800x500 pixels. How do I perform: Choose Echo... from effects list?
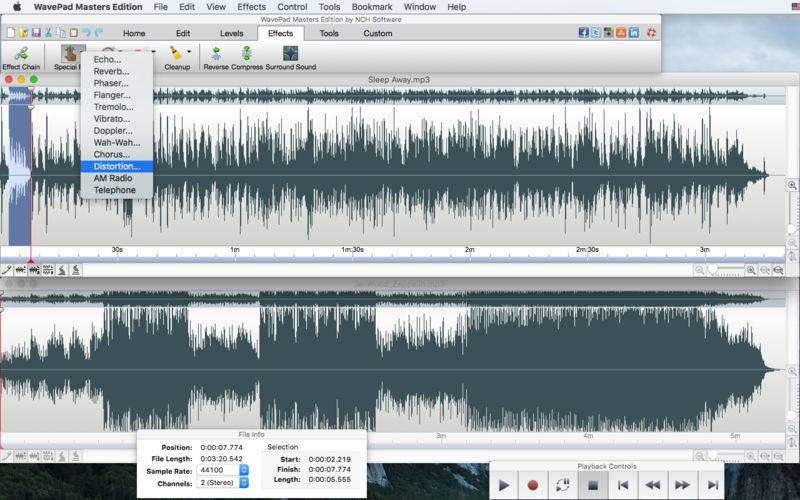pos(117,60)
